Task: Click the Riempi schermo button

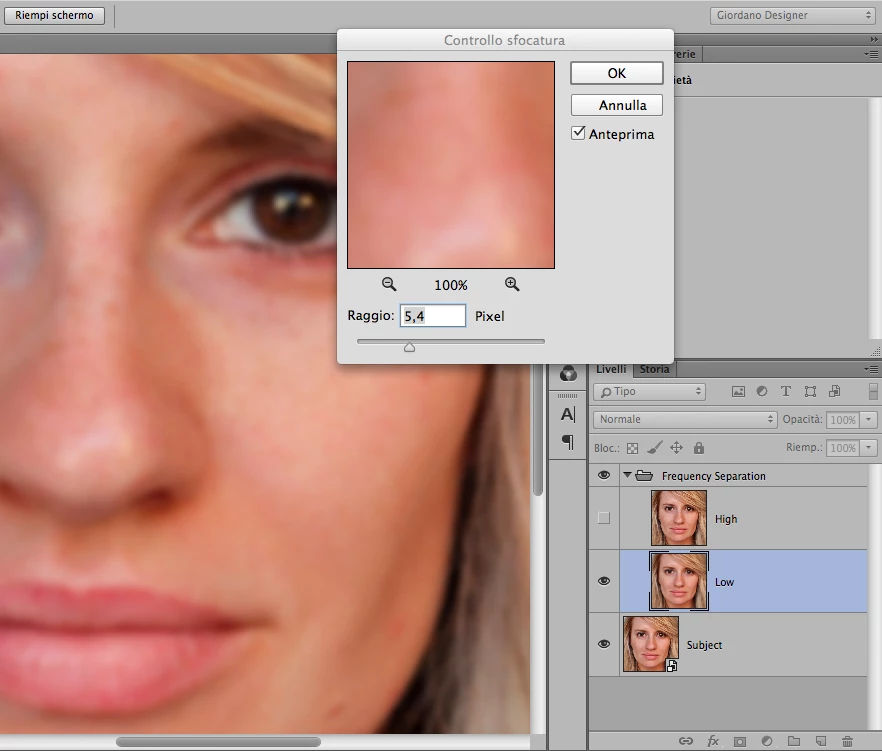Action: tap(54, 15)
